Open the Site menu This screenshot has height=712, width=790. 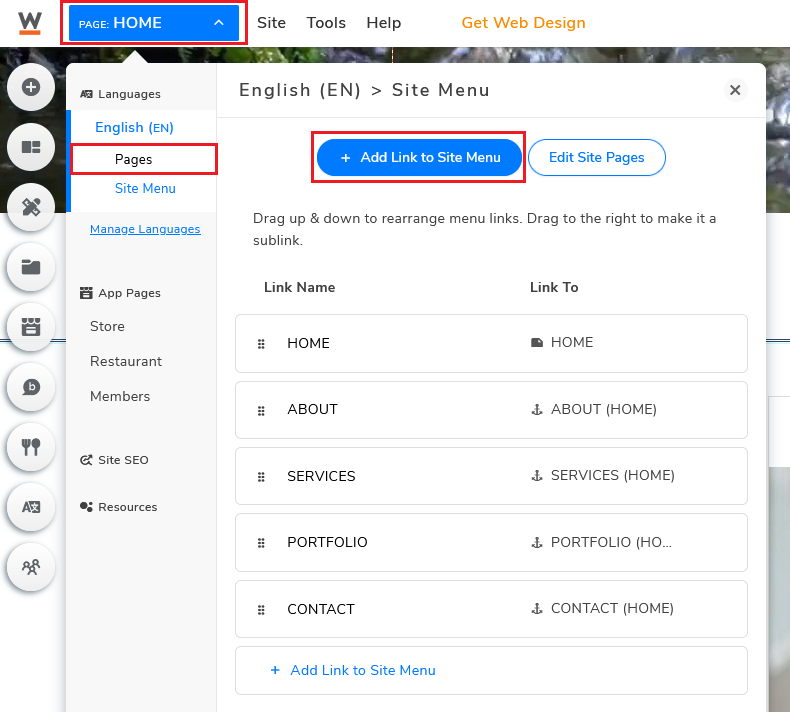pyautogui.click(x=271, y=23)
